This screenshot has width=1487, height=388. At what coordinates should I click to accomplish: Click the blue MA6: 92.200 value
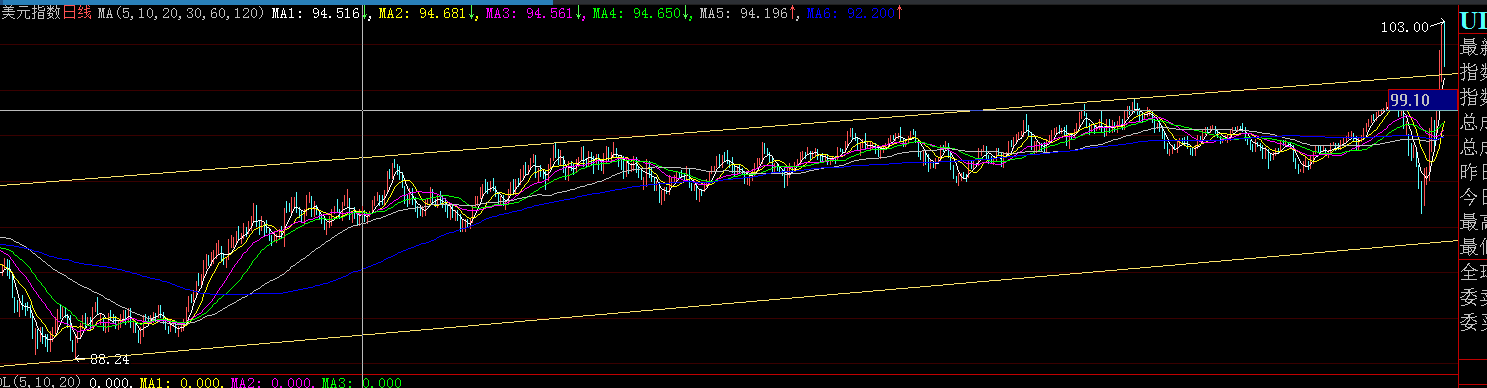click(851, 14)
